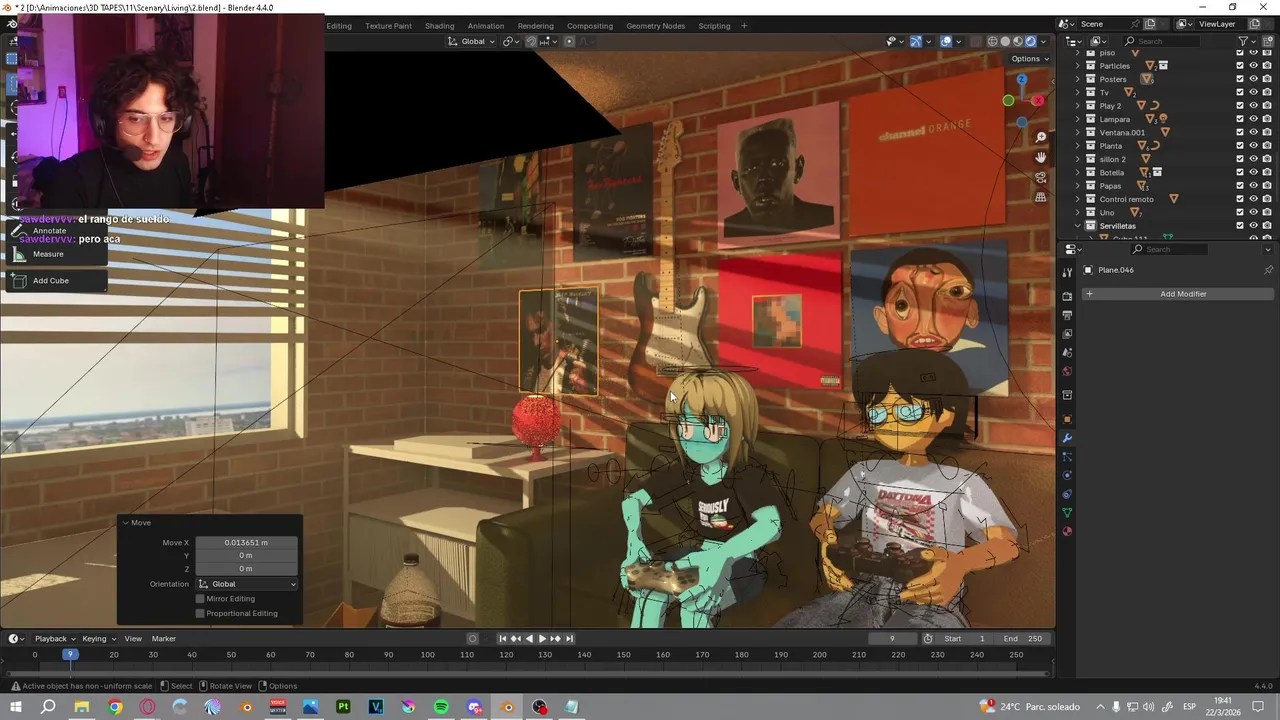The width and height of the screenshot is (1280, 720).
Task: Jump to the timeline end frame
Action: [x=569, y=639]
